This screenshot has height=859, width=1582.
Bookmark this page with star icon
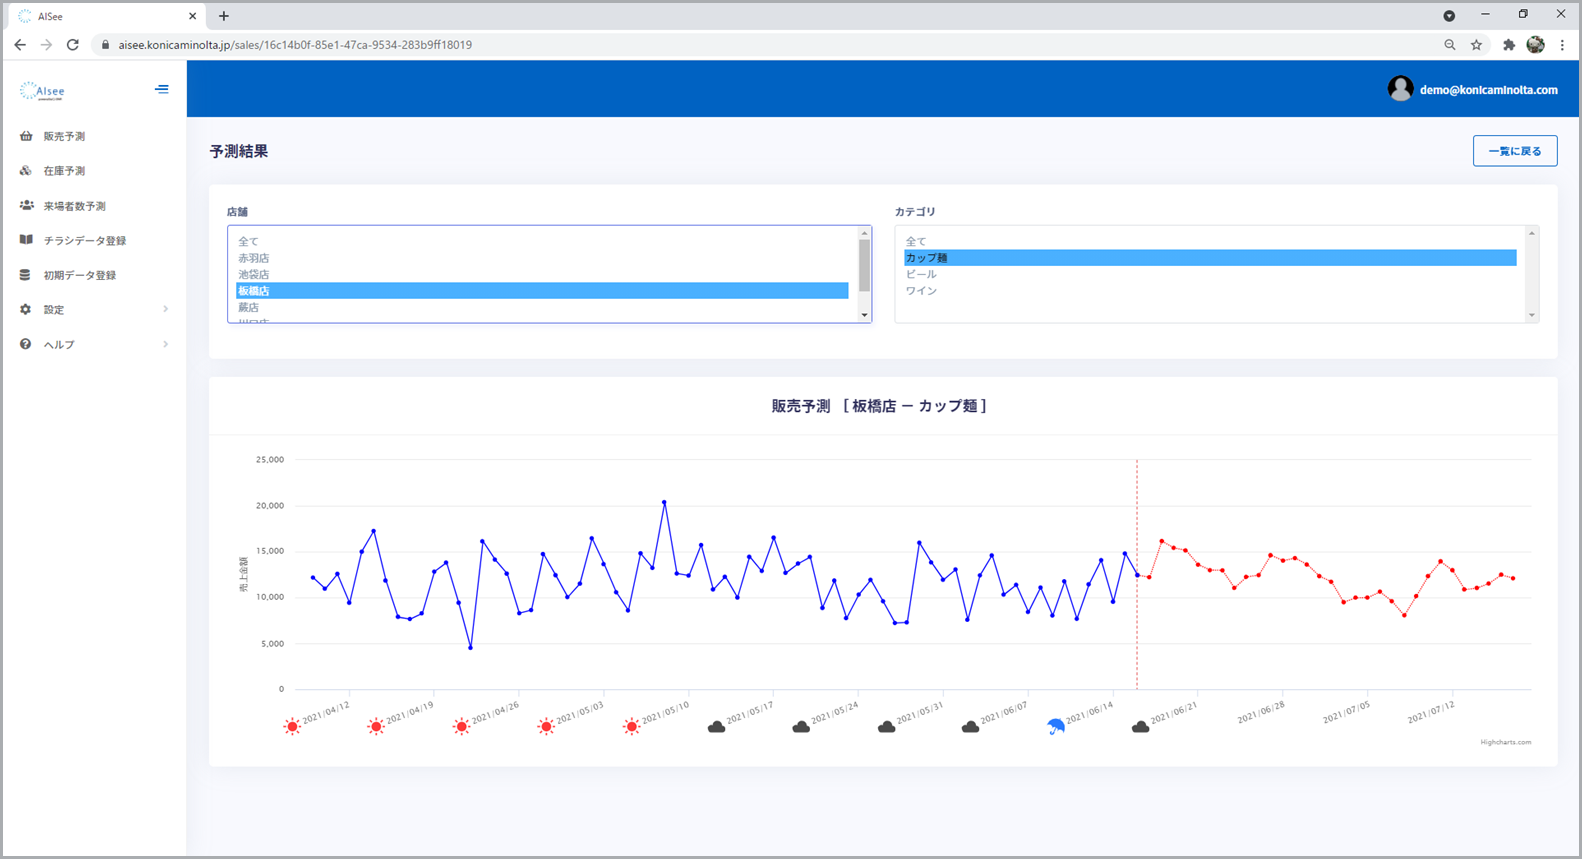tap(1476, 45)
